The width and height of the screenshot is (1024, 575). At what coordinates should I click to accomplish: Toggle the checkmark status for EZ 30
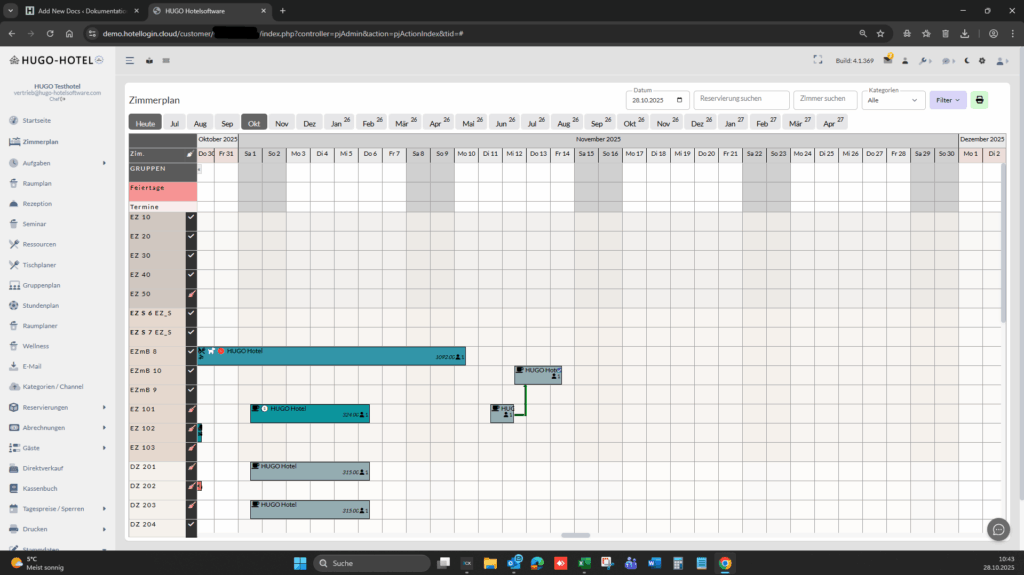click(x=191, y=255)
